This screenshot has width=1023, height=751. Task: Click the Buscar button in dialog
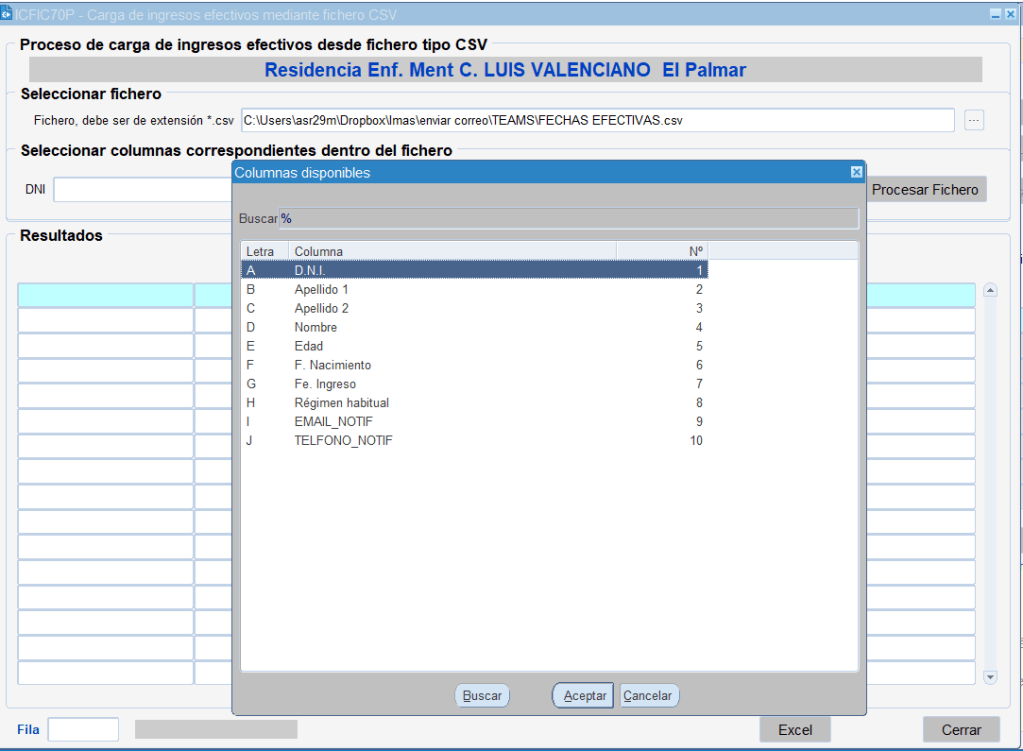coord(482,696)
